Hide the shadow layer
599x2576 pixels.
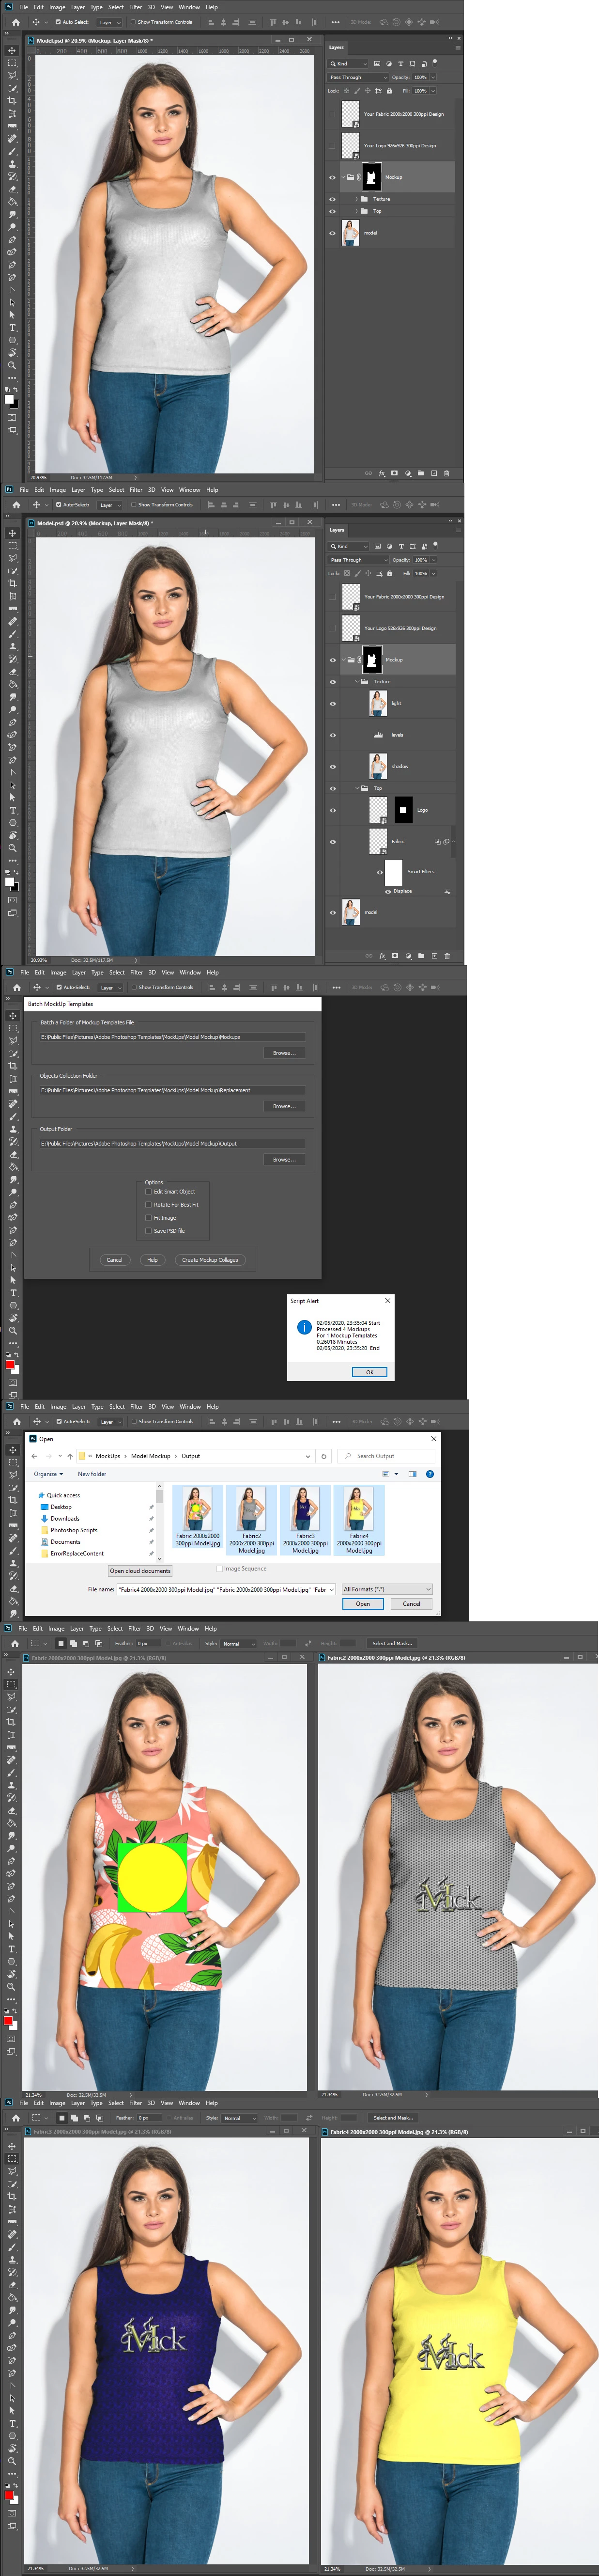tap(333, 766)
